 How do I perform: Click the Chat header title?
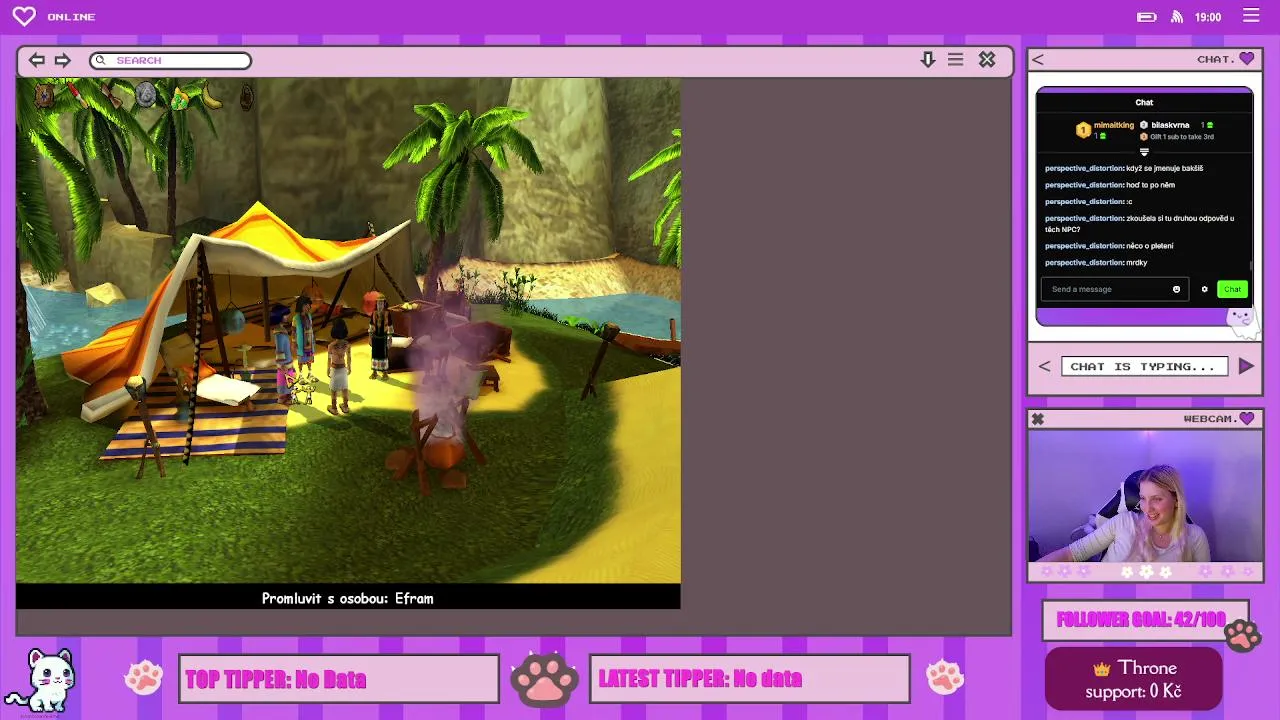coord(1144,102)
